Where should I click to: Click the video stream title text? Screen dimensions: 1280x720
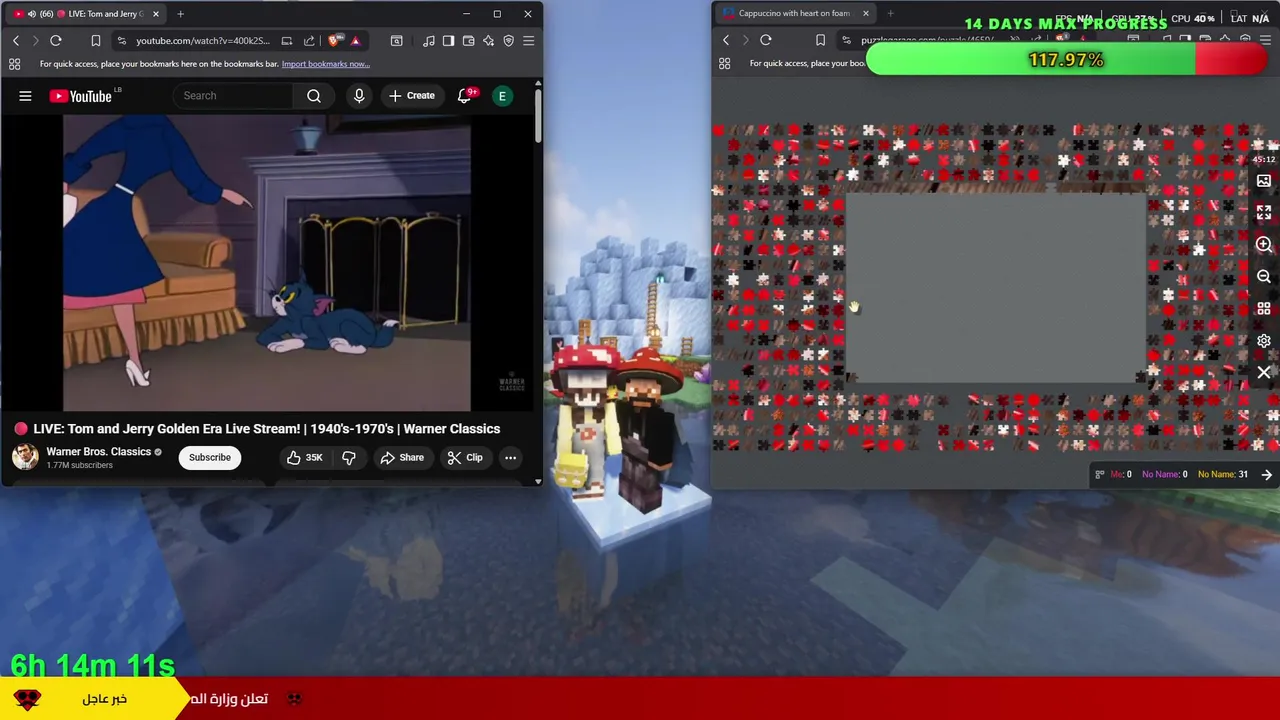[x=267, y=429]
